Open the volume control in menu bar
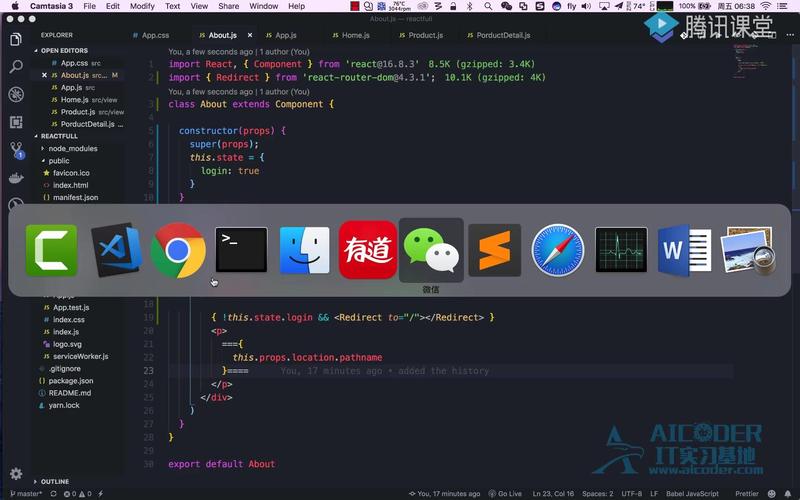800x500 pixels. coord(586,6)
